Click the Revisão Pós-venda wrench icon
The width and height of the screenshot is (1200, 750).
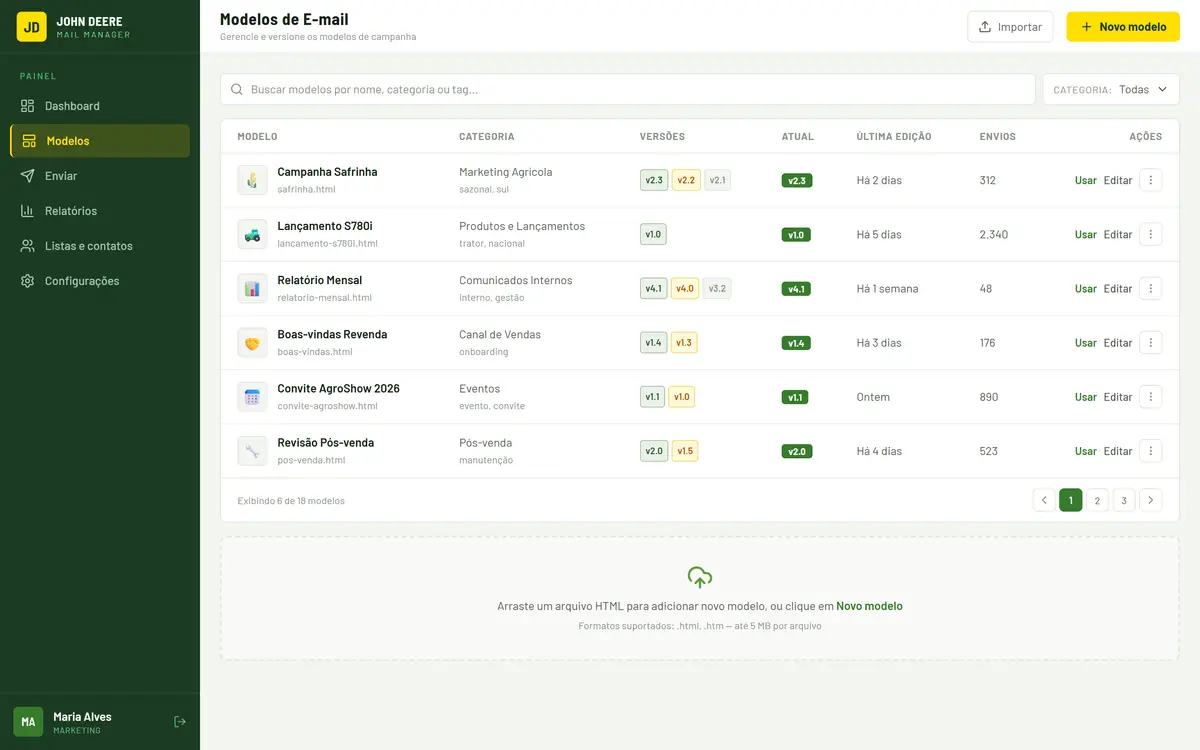click(x=252, y=450)
